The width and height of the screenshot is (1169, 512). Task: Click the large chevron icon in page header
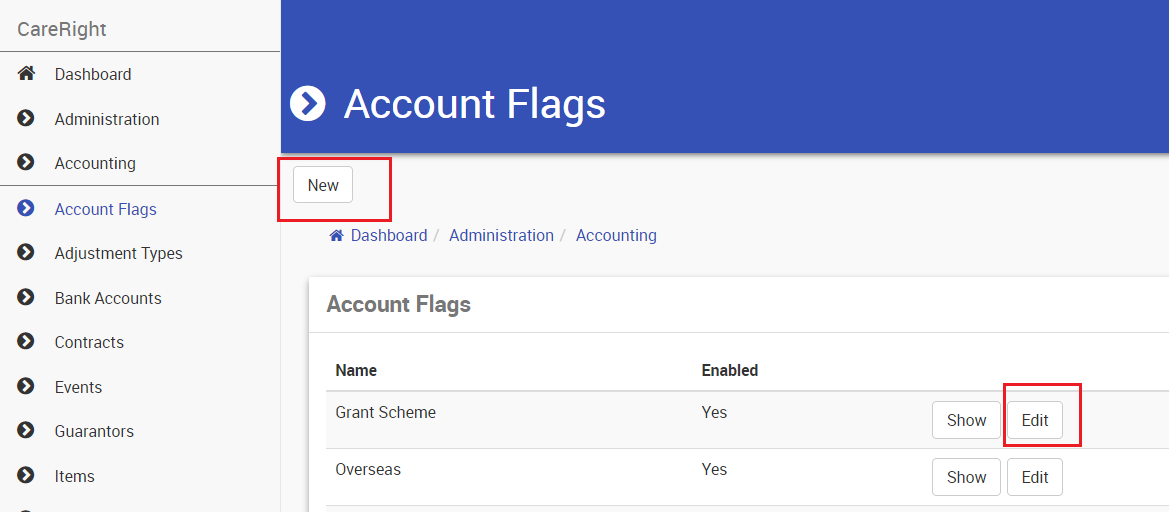point(308,103)
